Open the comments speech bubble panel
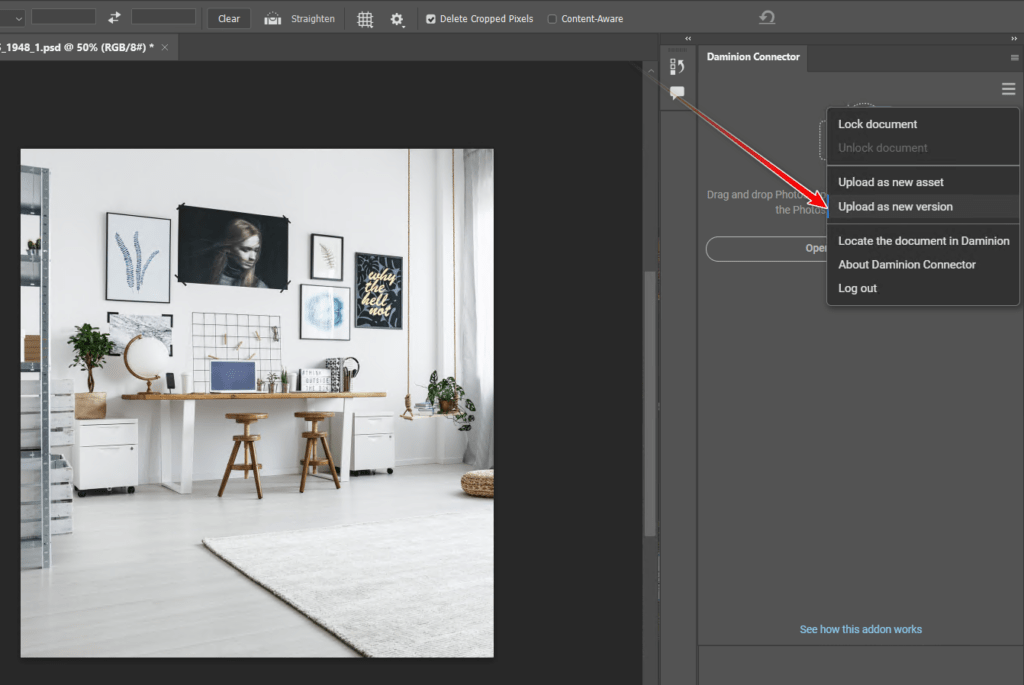The image size is (1024, 685). (677, 93)
